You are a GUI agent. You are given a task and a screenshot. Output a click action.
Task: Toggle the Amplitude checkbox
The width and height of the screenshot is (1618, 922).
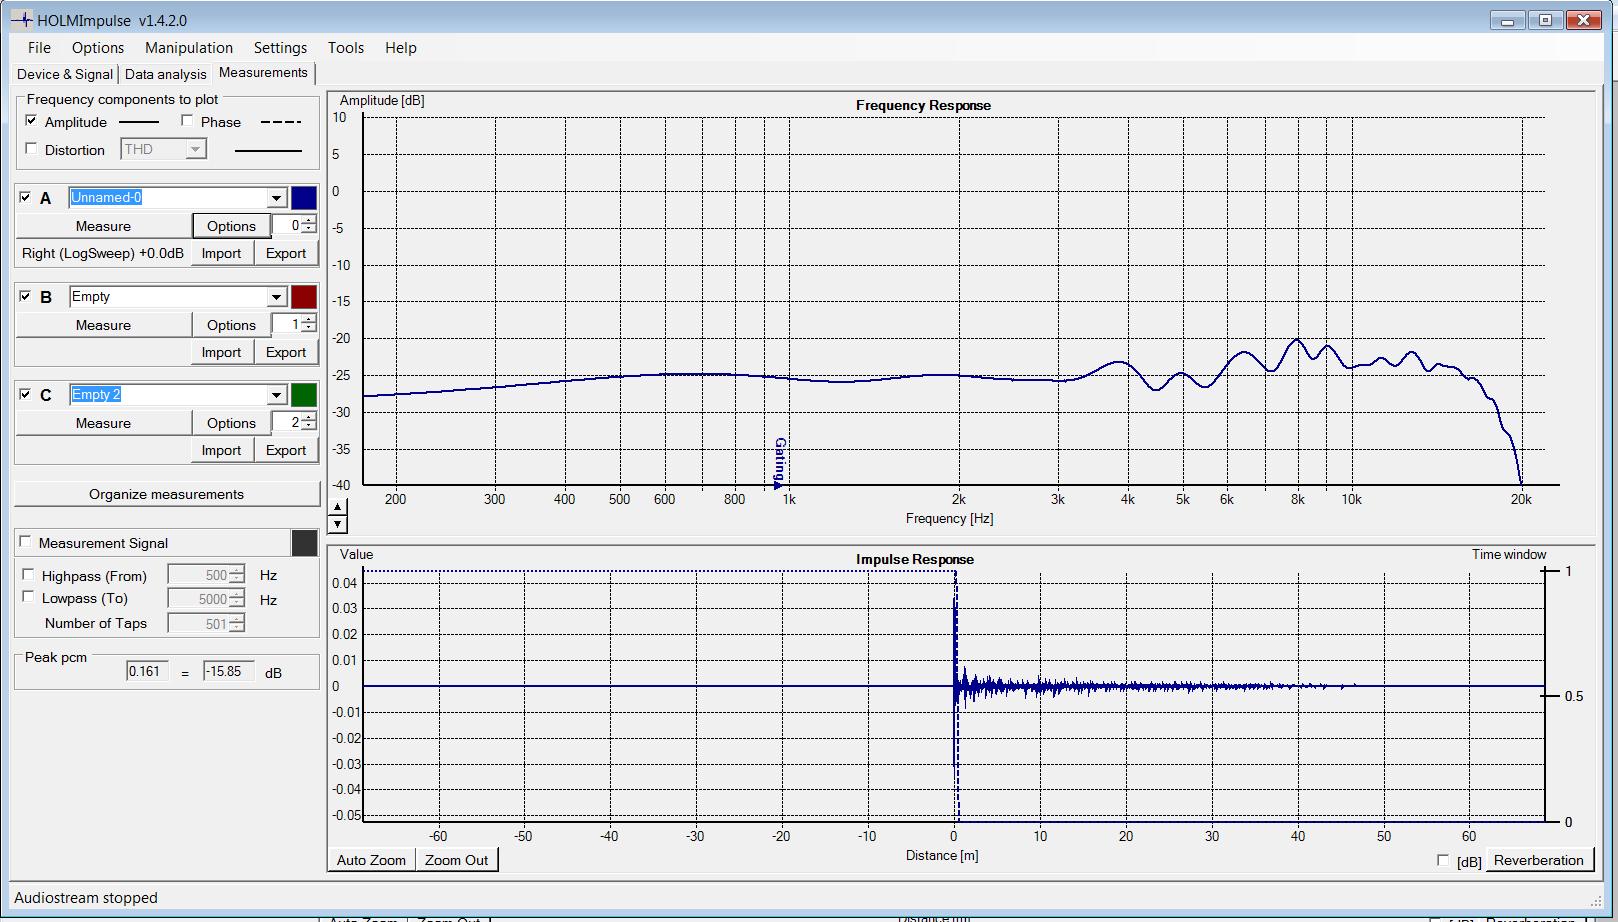click(32, 121)
